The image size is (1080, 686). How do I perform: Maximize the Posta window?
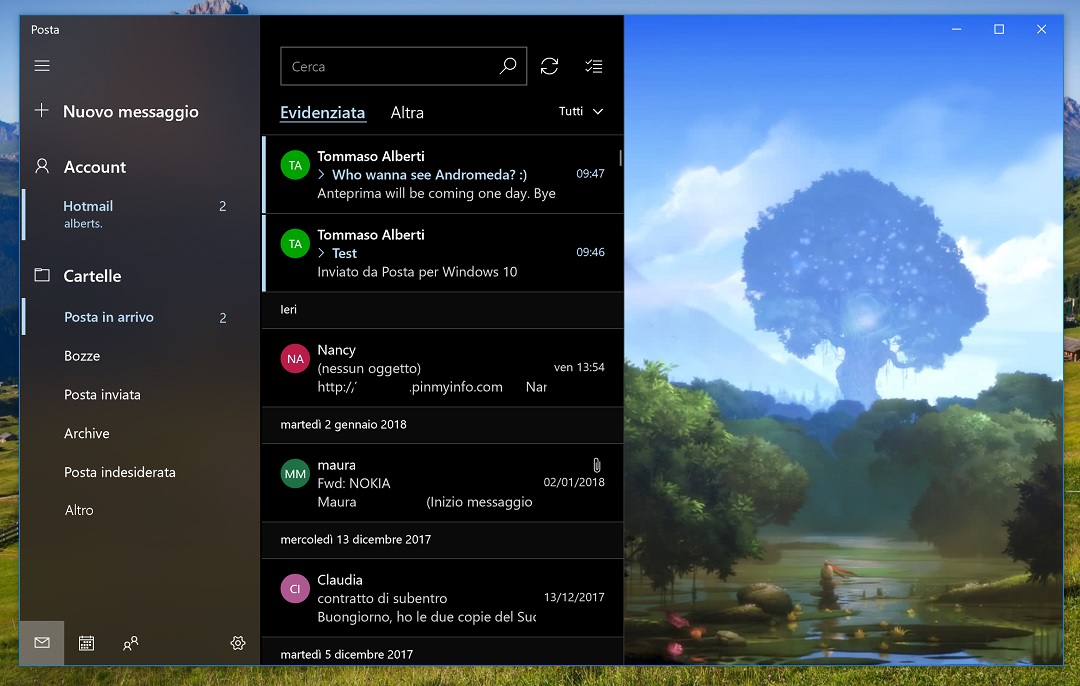[999, 29]
